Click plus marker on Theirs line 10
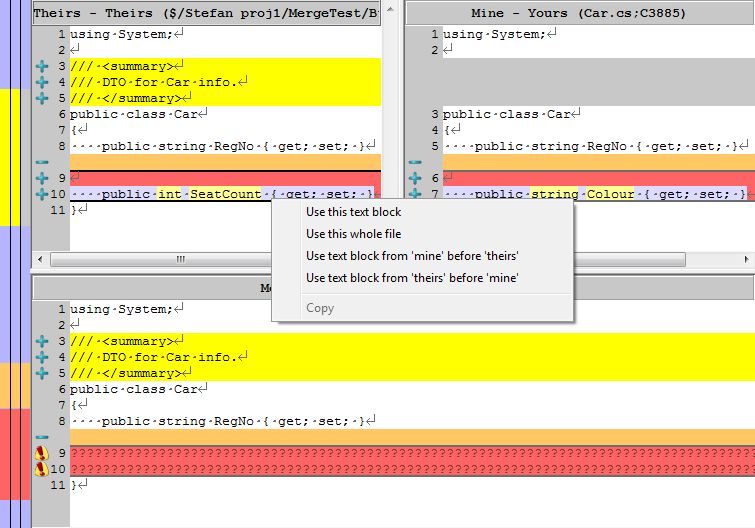This screenshot has height=528, width=755. click(42, 194)
